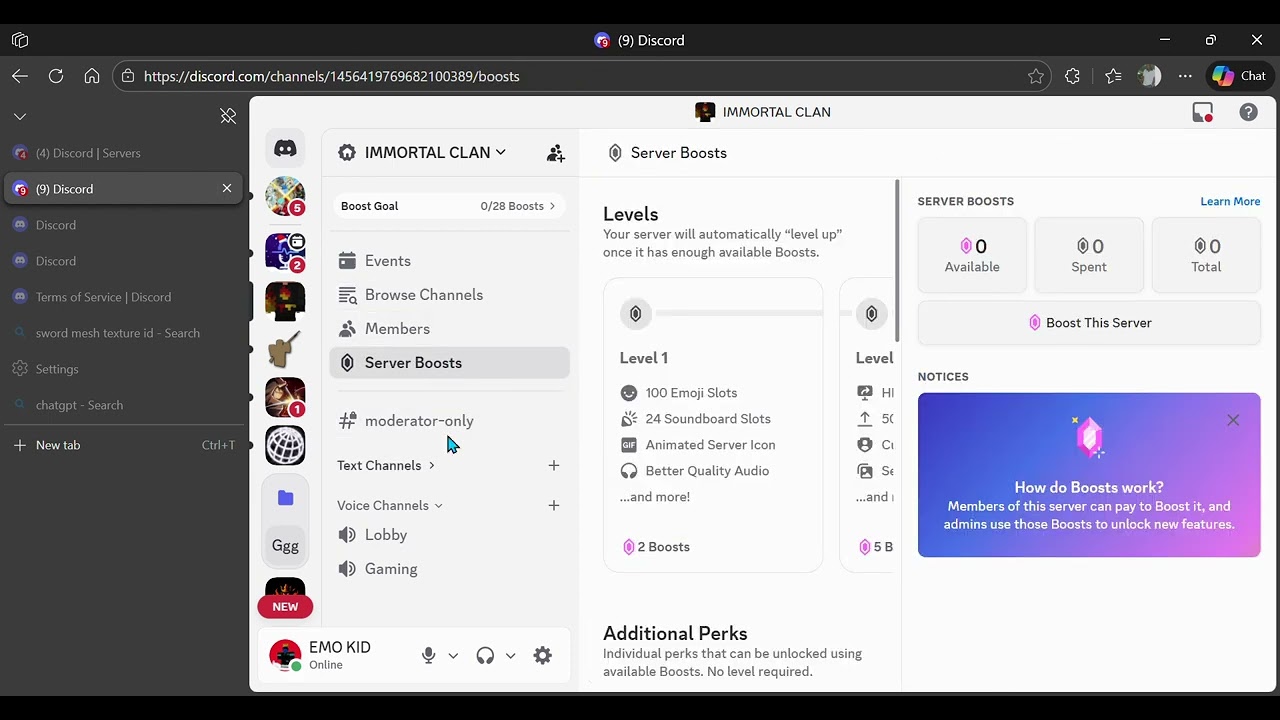Open Events in channel list
This screenshot has height=720, width=1280.
pyautogui.click(x=449, y=261)
